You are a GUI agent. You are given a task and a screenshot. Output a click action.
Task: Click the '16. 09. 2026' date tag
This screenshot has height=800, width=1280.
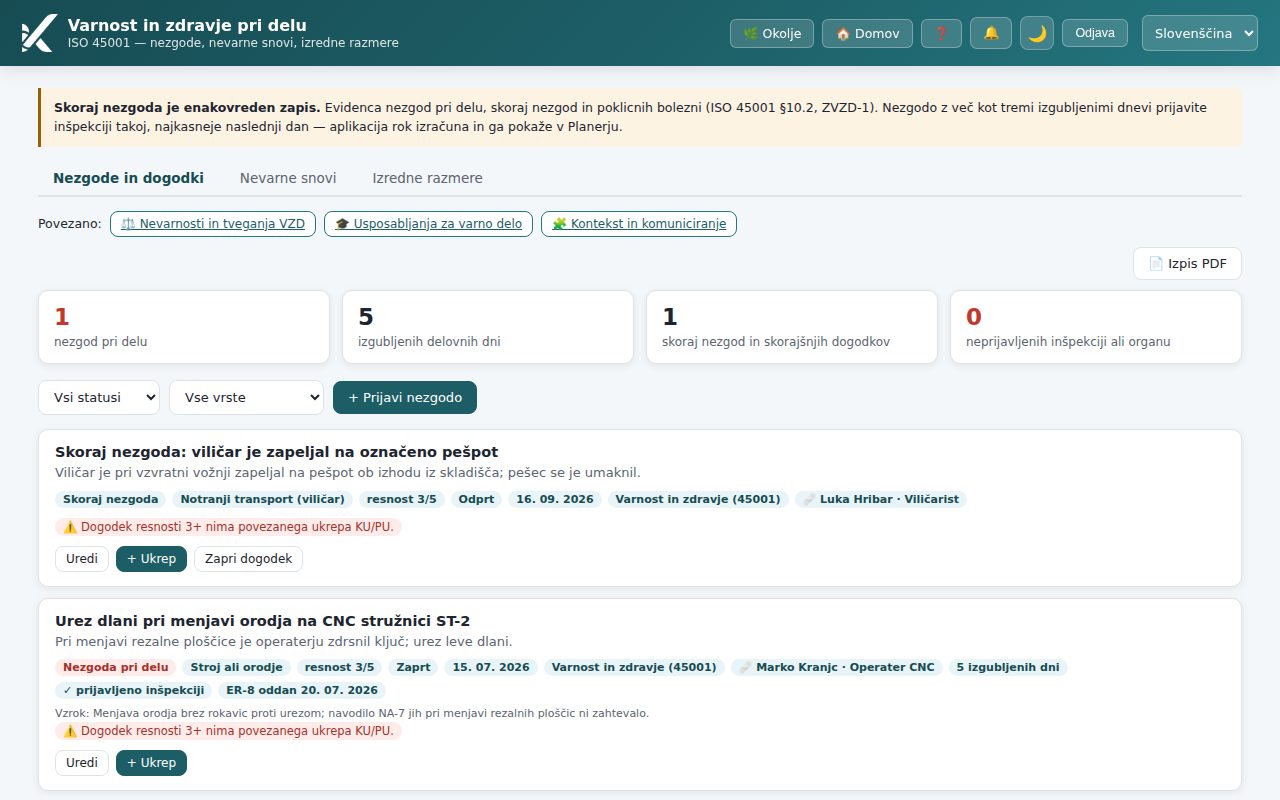(x=555, y=499)
